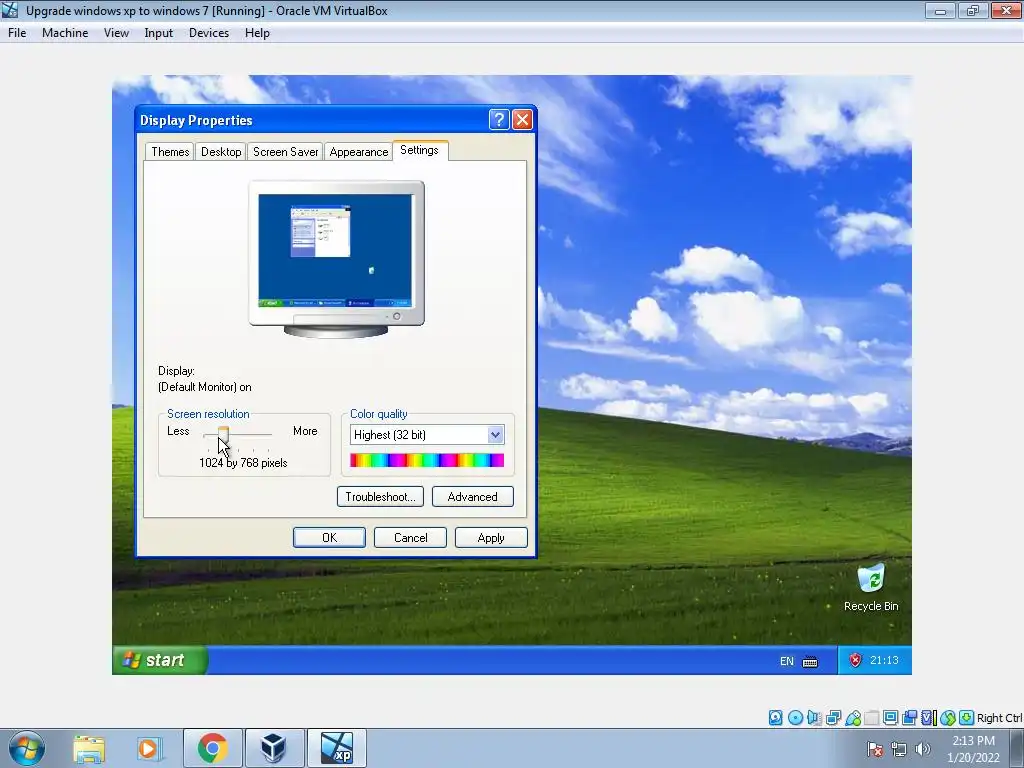
Task: Click the keyboard capture arrow icon near Right Ctrl
Action: coord(967,718)
